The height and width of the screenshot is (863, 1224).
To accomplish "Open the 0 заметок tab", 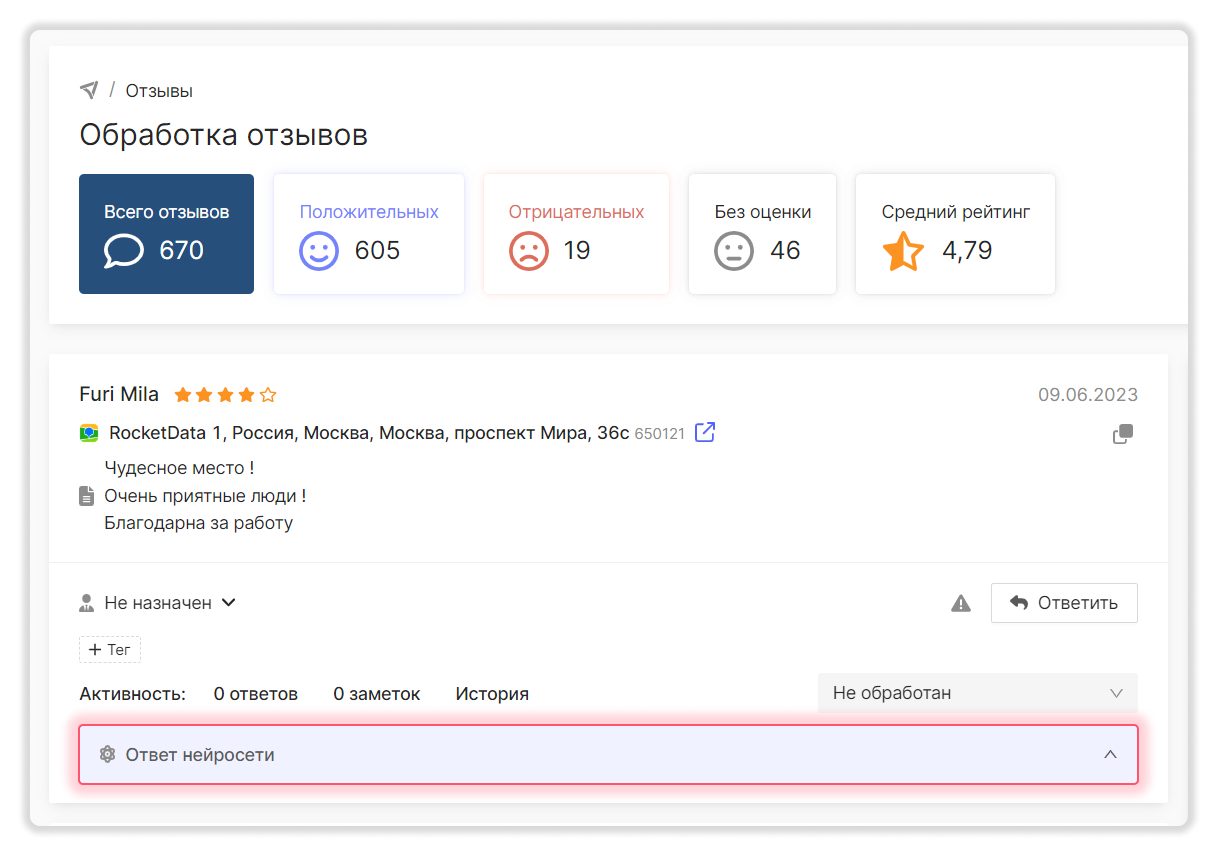I will point(377,693).
